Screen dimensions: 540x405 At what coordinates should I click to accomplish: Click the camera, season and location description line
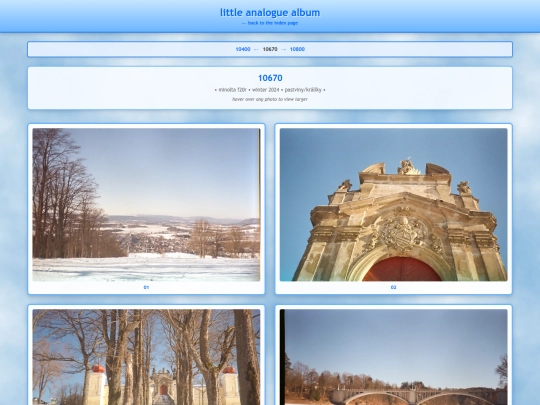[x=270, y=90]
